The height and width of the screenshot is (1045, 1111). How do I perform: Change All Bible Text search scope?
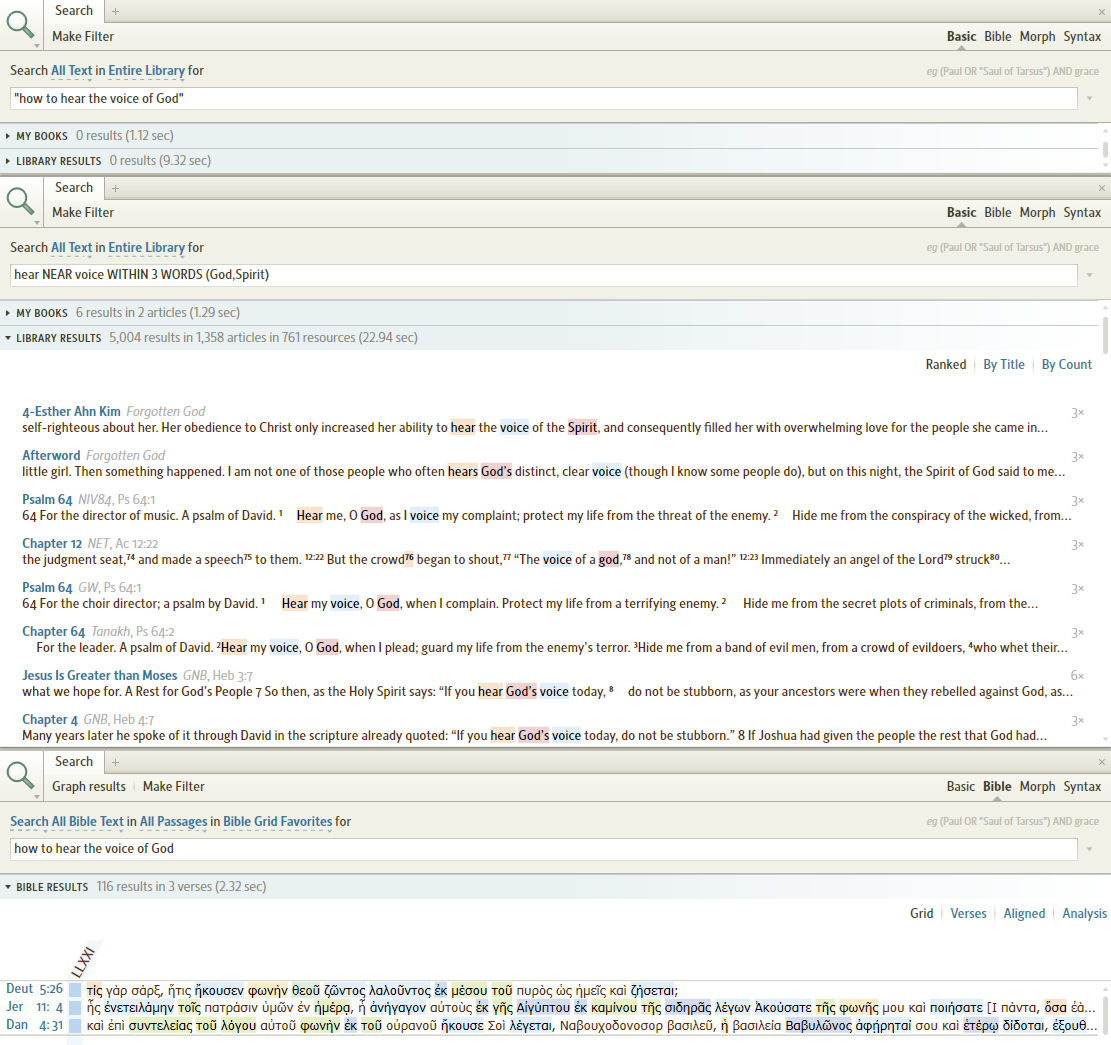67,822
